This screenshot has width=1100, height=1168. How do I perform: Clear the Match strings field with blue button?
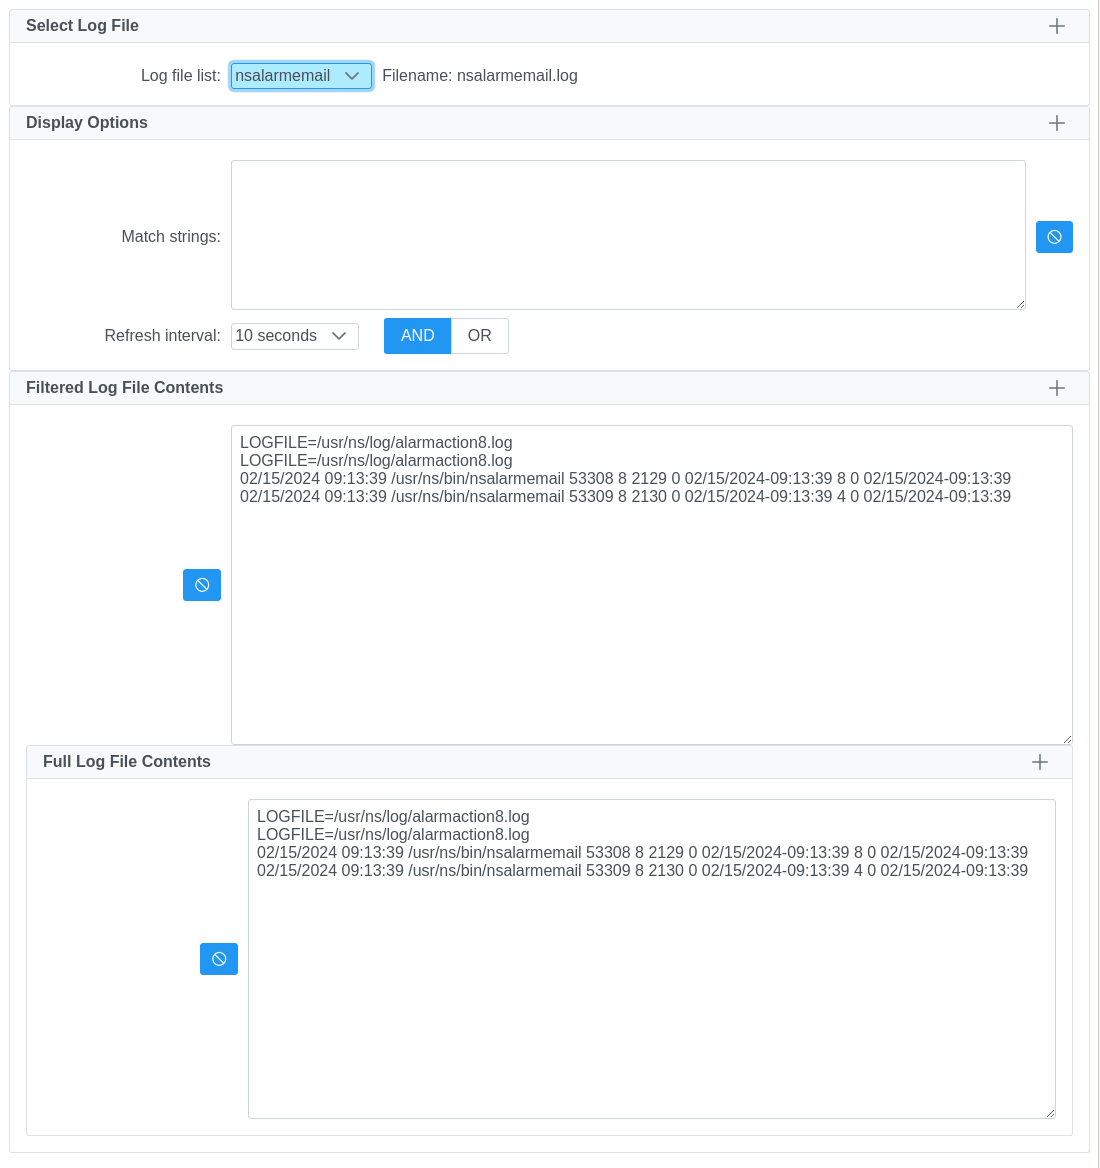pyautogui.click(x=1054, y=237)
